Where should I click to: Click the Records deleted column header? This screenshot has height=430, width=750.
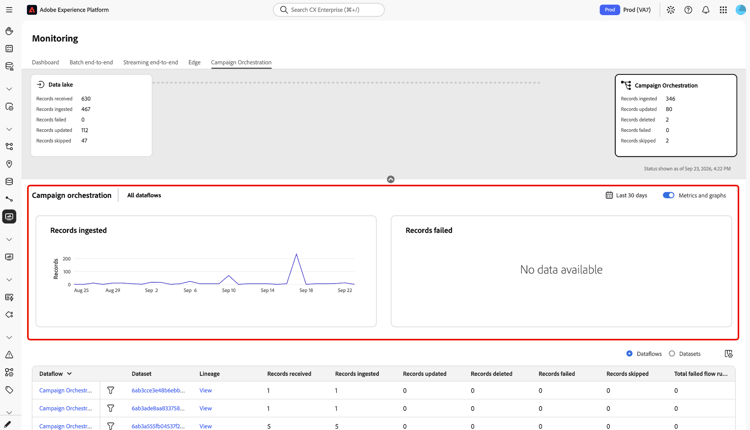pos(491,374)
